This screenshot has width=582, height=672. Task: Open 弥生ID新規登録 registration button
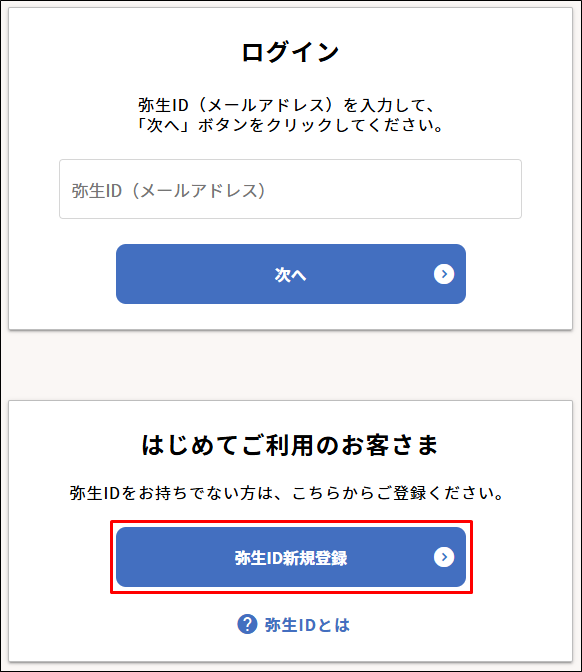click(291, 557)
